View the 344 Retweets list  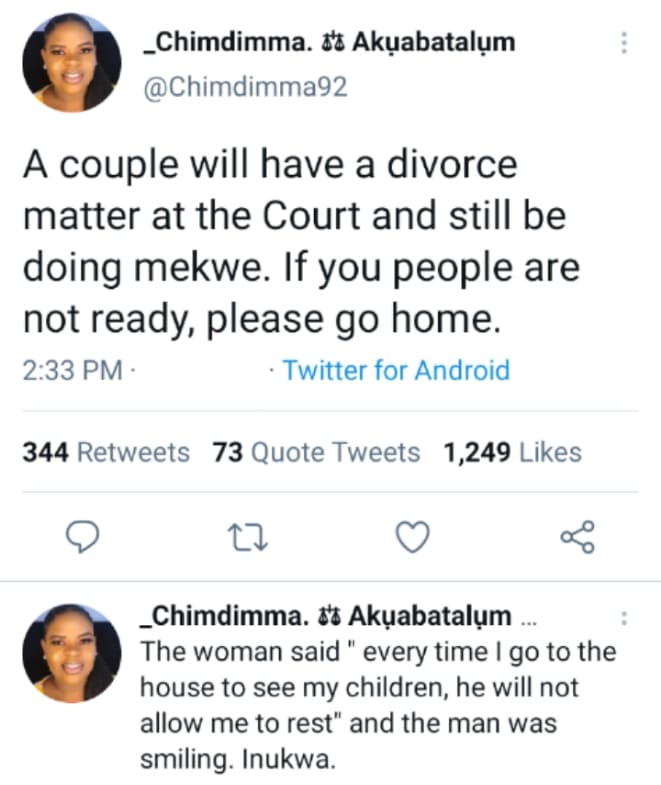[x=106, y=453]
